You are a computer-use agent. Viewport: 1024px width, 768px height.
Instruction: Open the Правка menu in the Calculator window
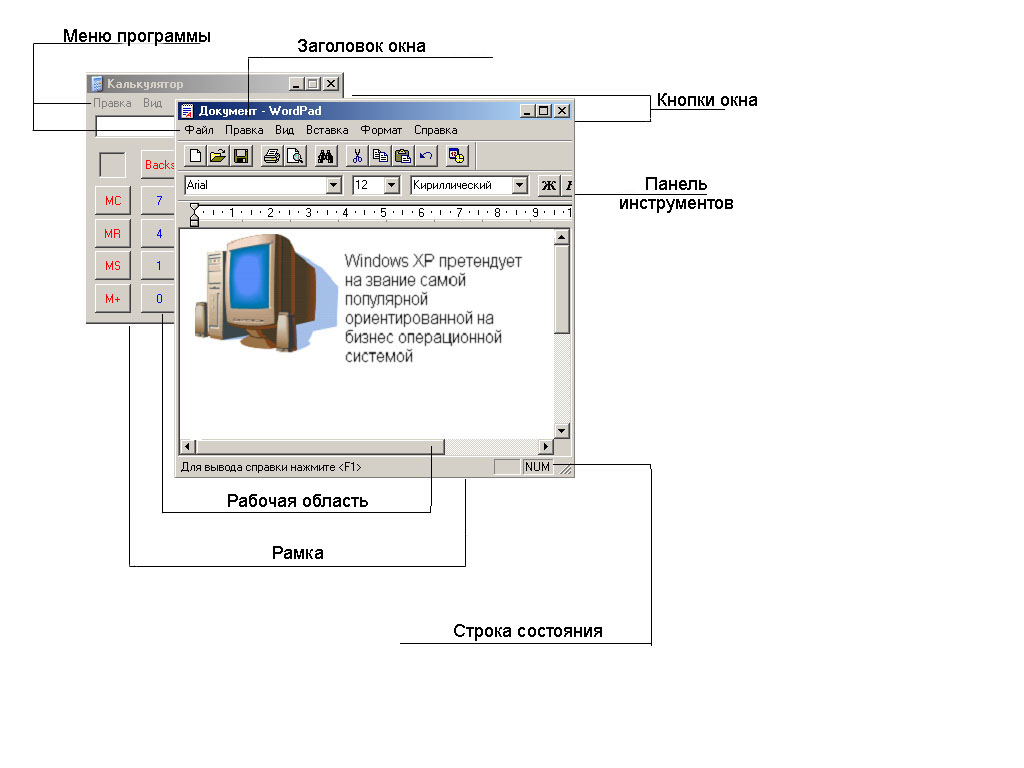coord(112,103)
